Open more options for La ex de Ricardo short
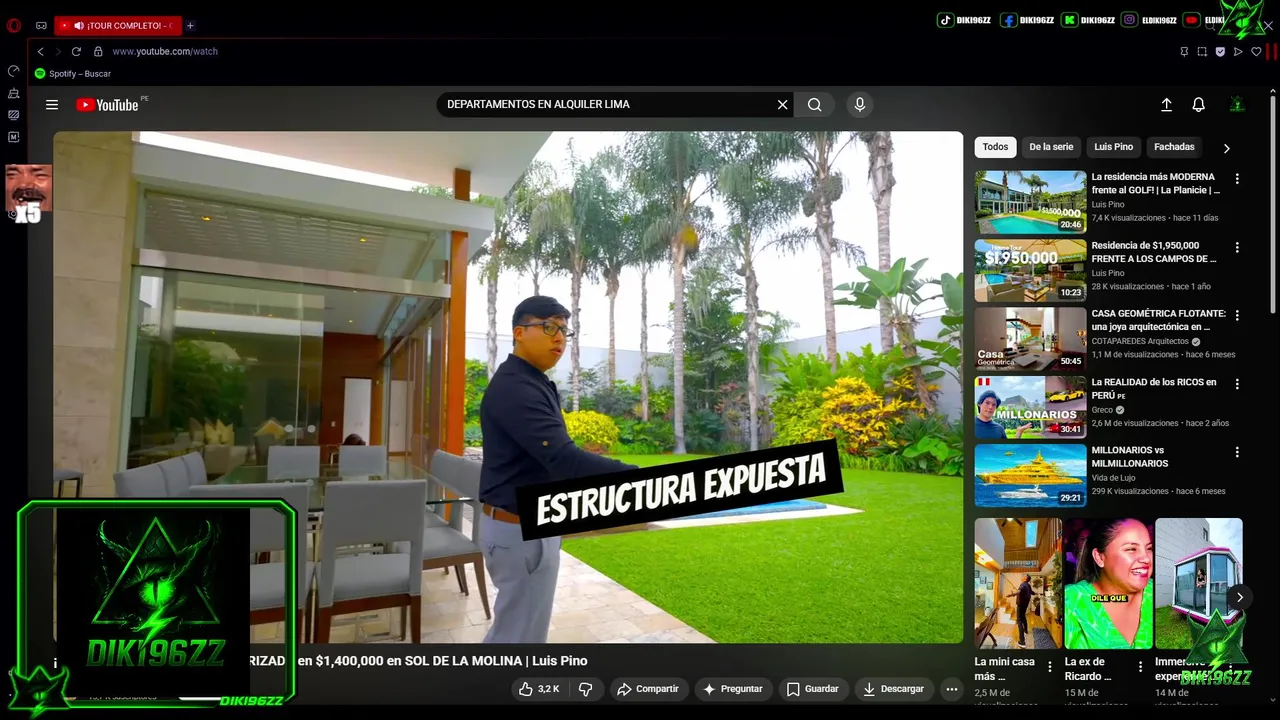The width and height of the screenshot is (1280, 720). [x=1139, y=667]
